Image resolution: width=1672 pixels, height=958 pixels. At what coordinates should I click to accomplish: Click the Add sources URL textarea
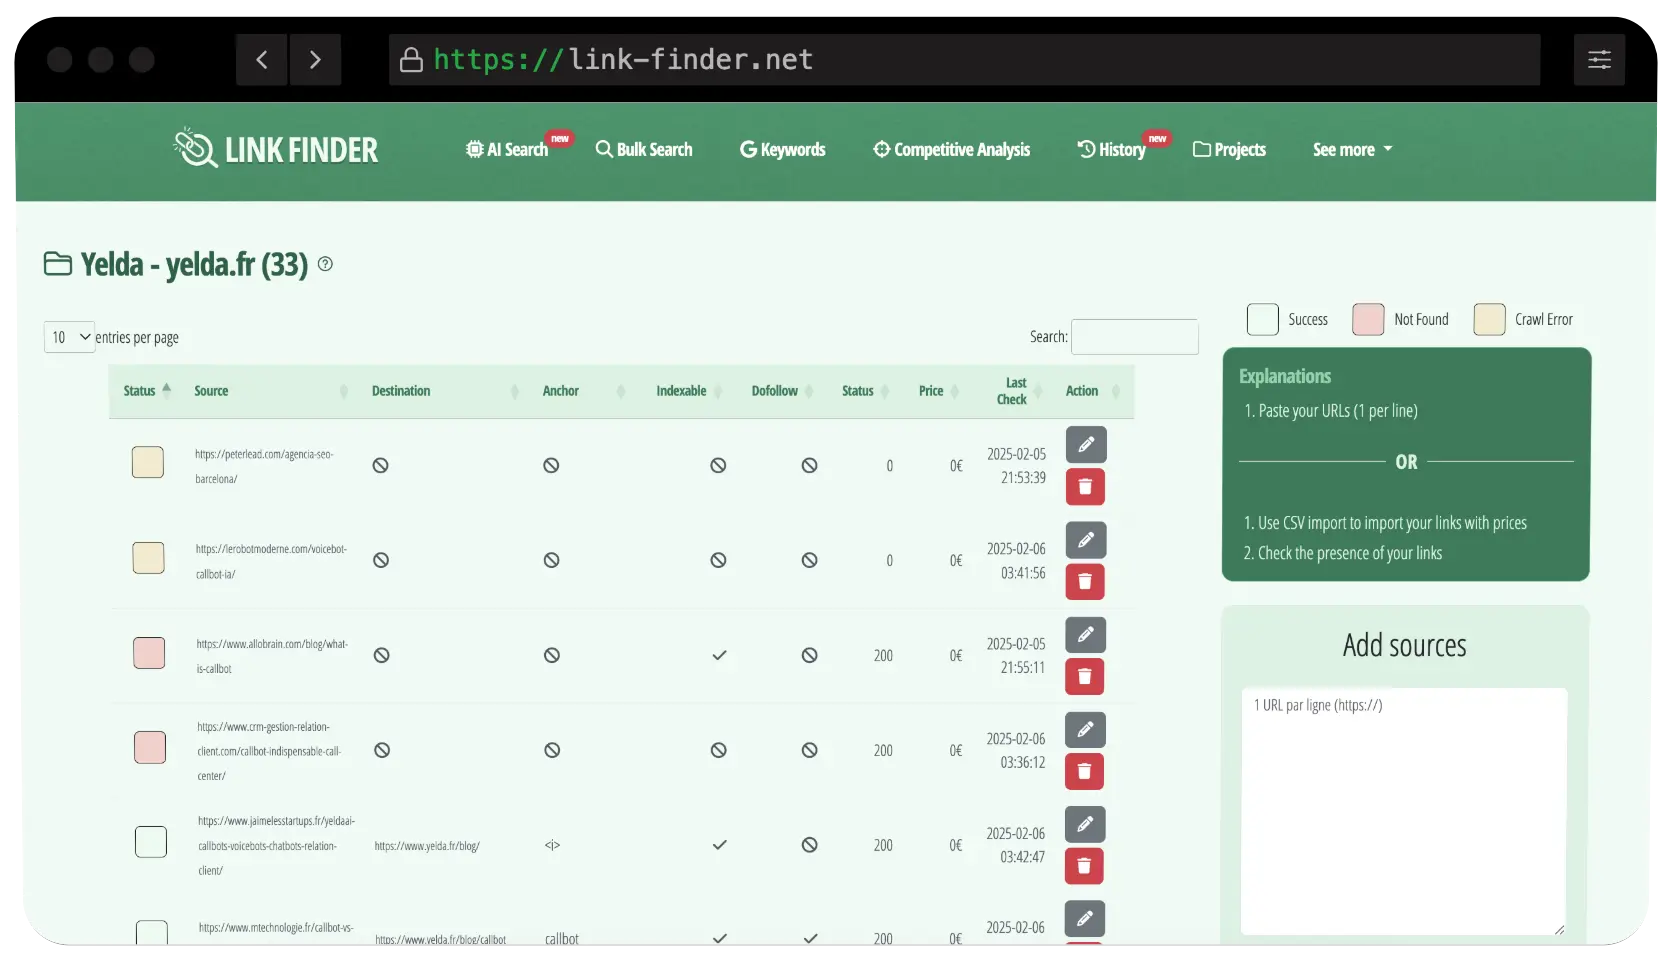1404,811
